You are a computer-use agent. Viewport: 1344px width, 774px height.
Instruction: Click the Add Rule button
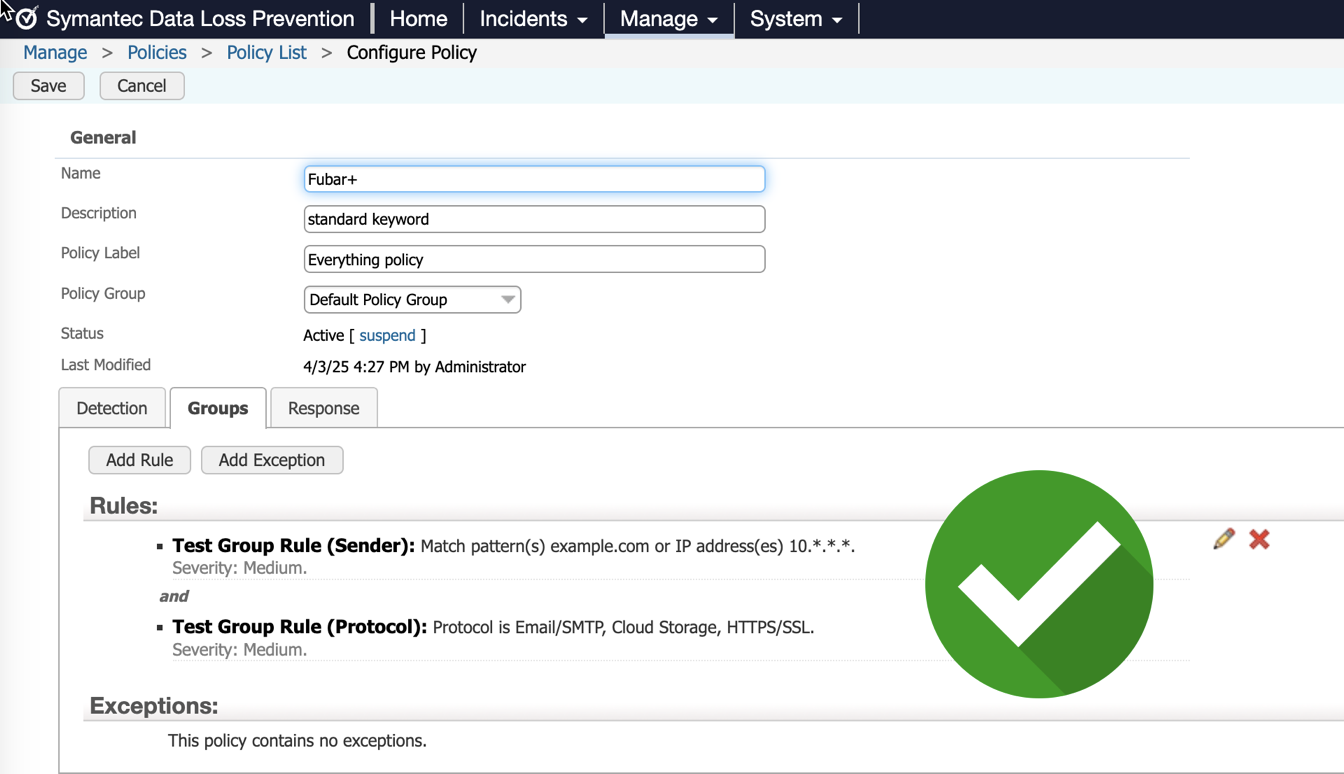139,460
